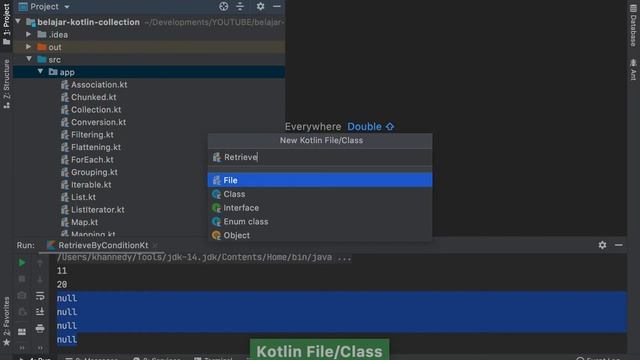
Task: Expand the .idea folder
Action: [x=29, y=34]
